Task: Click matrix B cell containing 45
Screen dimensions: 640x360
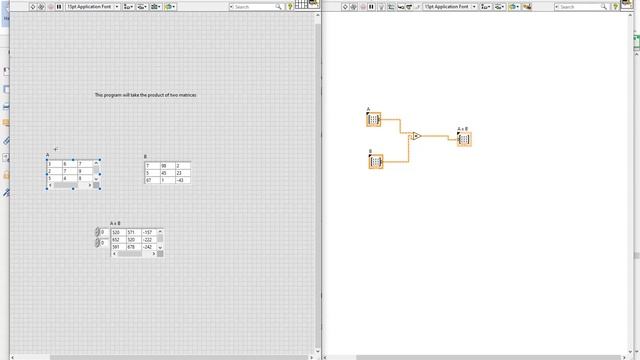Action: tap(167, 173)
